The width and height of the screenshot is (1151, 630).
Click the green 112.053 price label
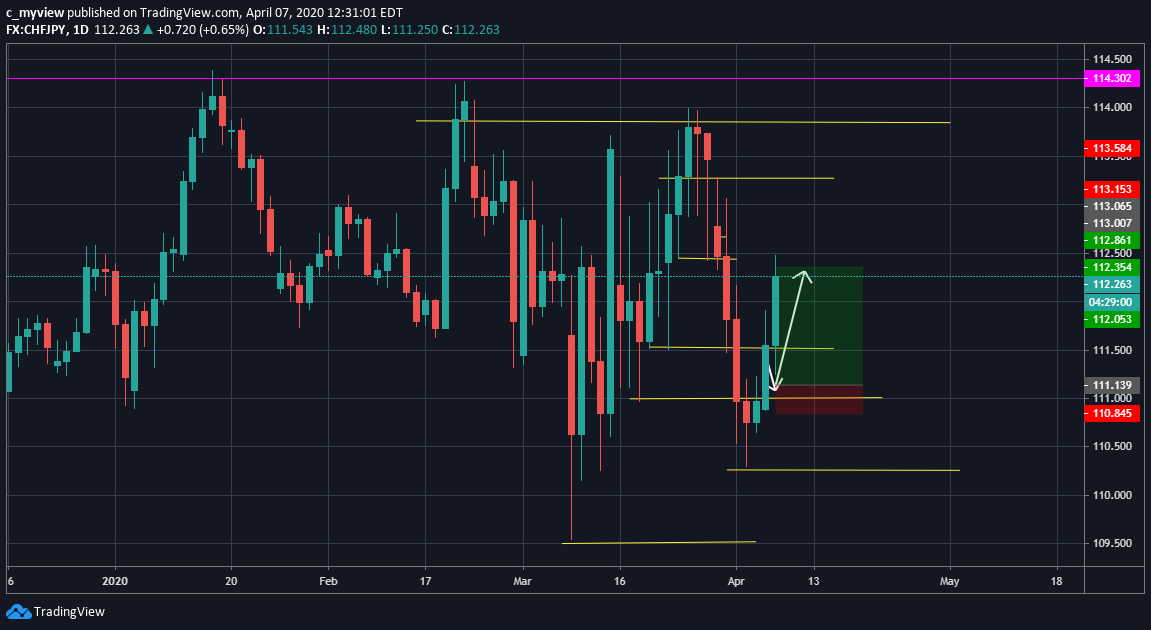tap(1112, 319)
